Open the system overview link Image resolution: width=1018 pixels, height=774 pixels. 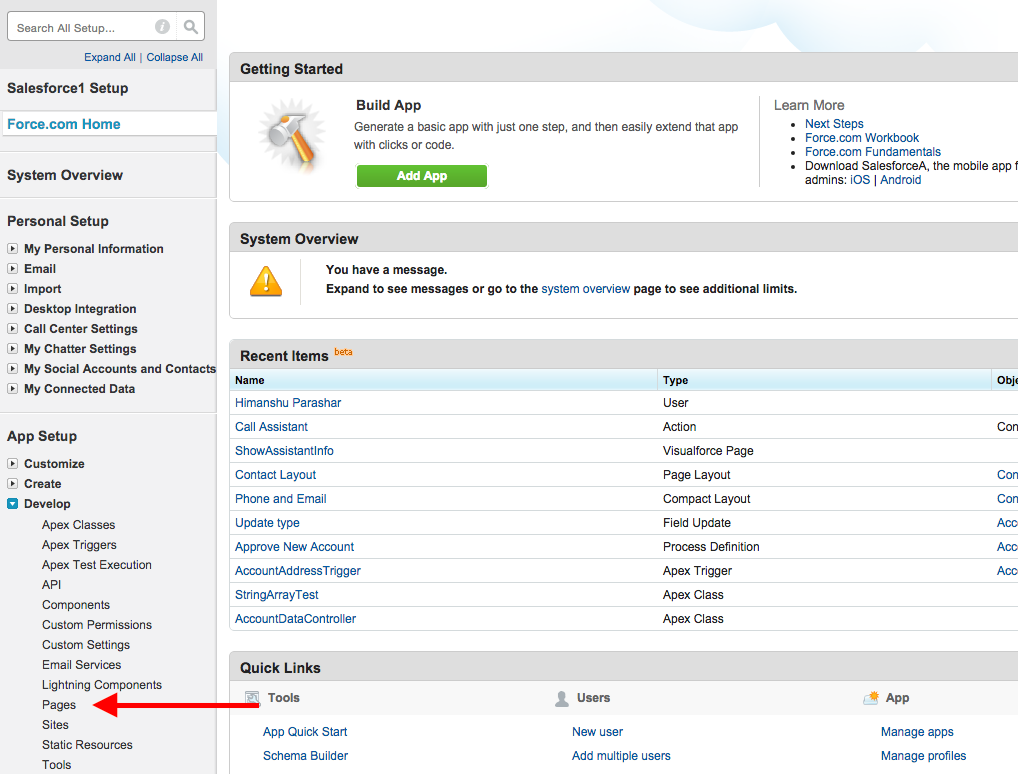pyautogui.click(x=586, y=289)
